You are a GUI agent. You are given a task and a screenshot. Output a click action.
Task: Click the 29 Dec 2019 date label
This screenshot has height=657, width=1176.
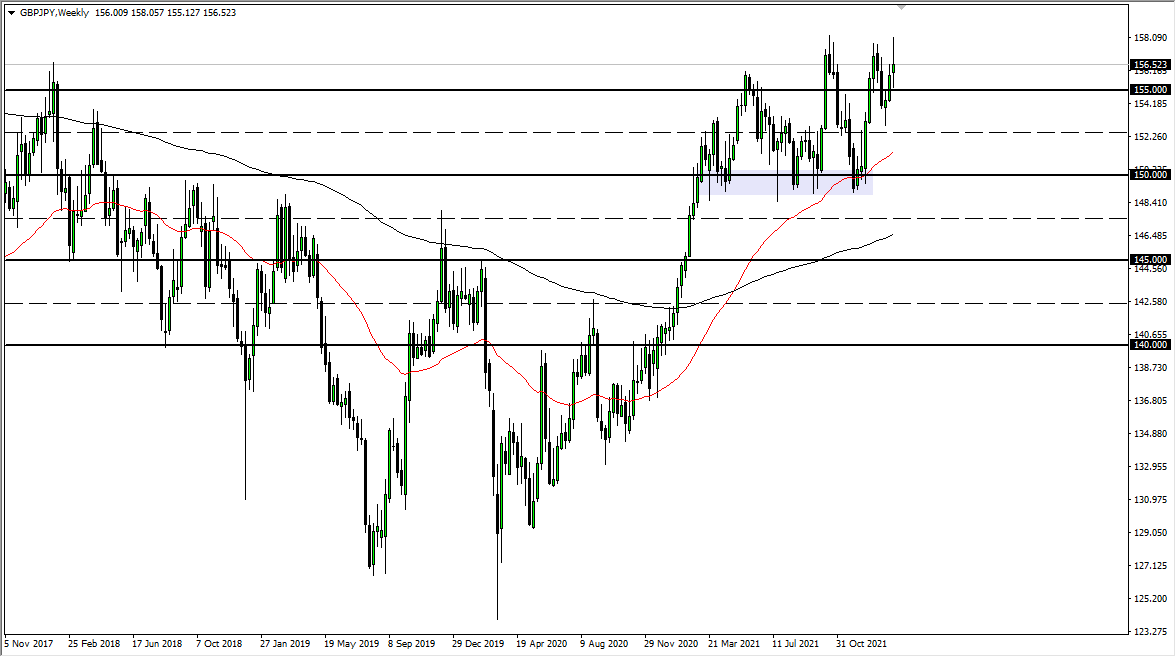[477, 645]
